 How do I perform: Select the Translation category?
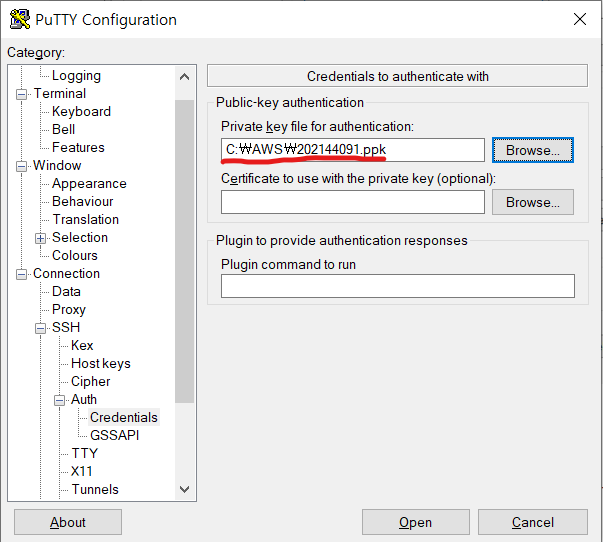pos(86,220)
